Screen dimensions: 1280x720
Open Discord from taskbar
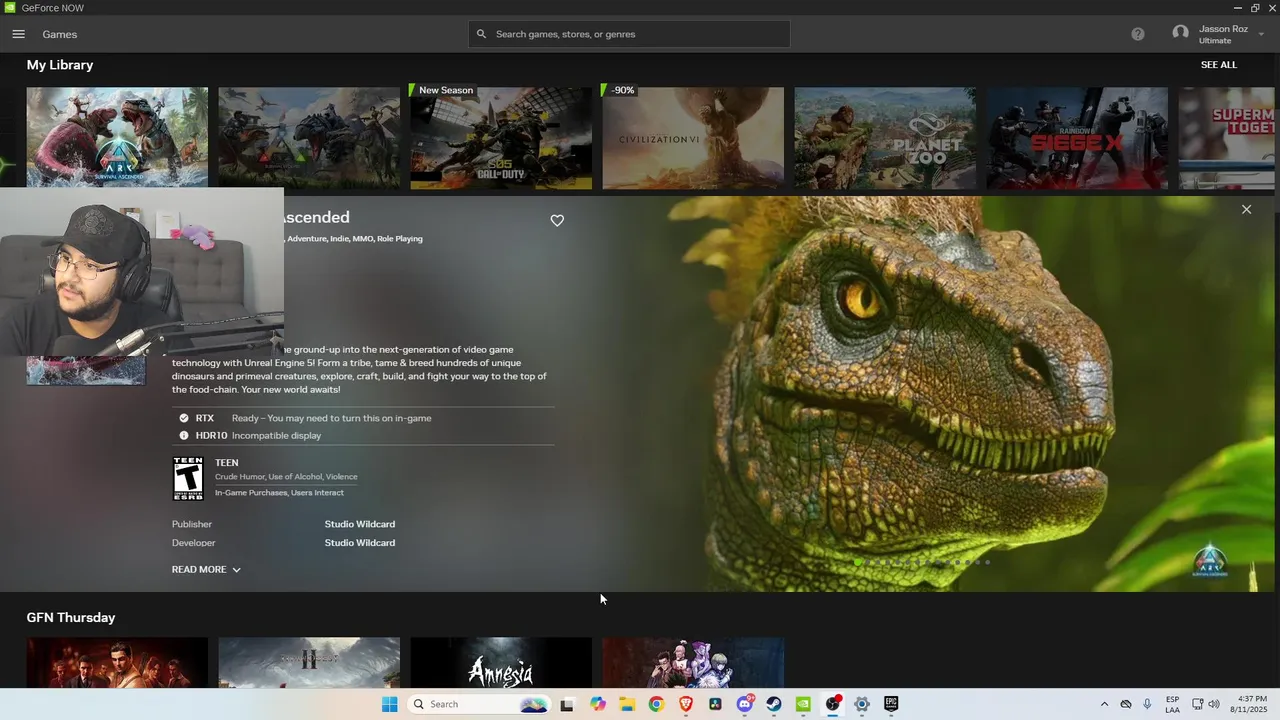(x=745, y=704)
